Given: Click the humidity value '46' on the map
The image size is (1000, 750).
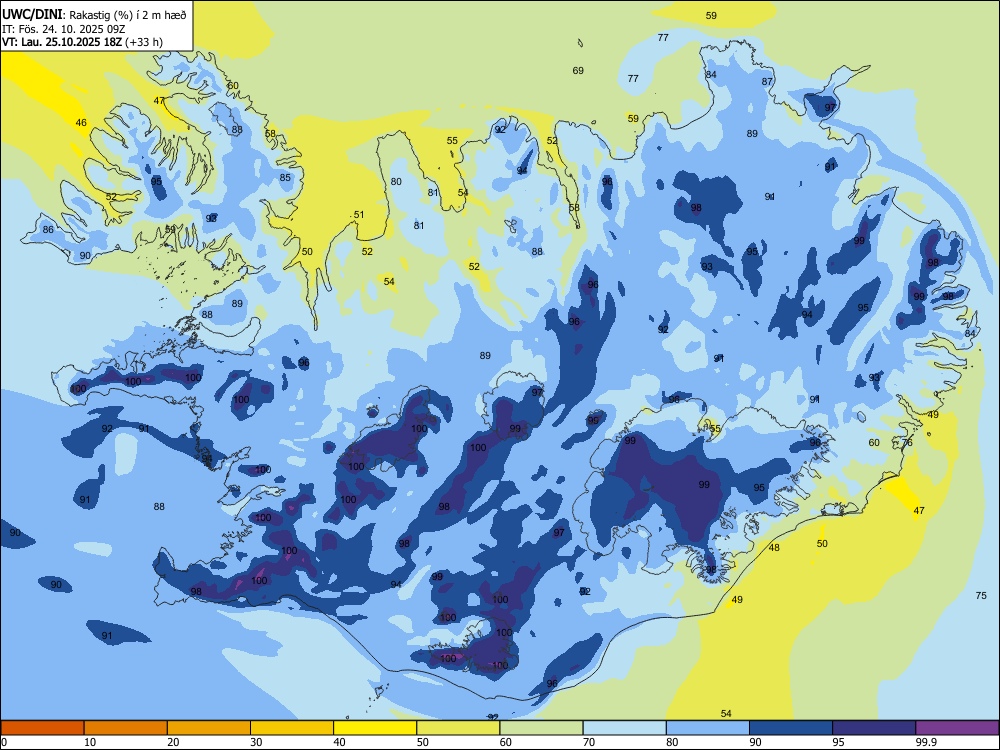Looking at the screenshot, I should (81, 123).
